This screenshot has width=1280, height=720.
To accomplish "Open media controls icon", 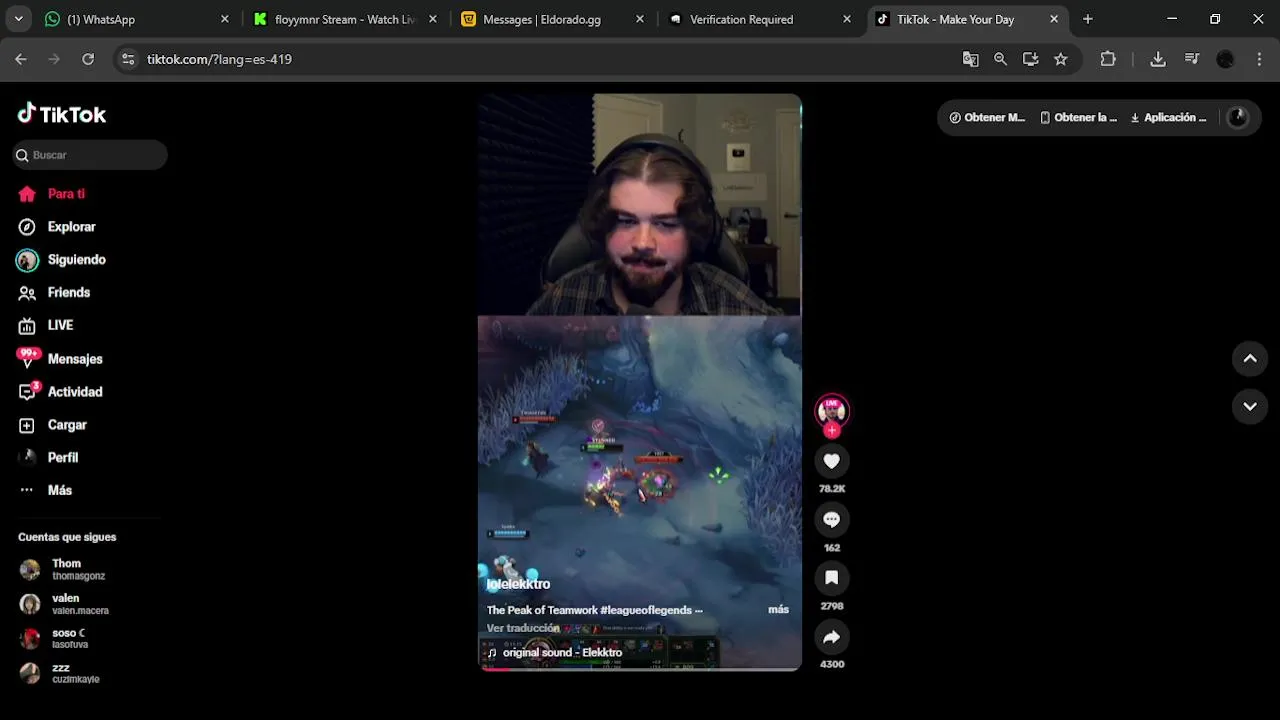I will (x=1192, y=59).
